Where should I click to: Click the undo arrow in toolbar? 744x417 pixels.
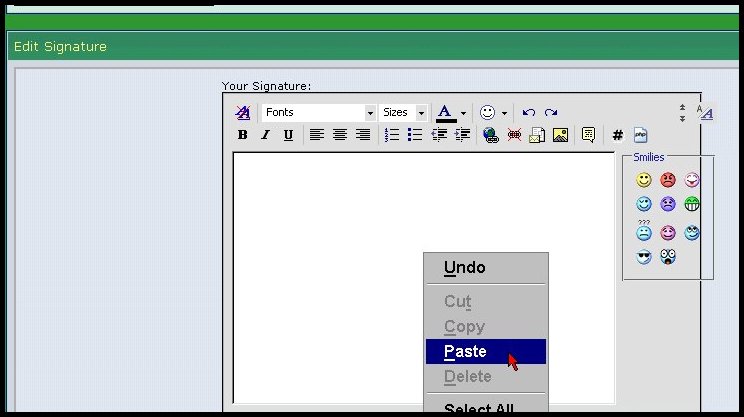(x=529, y=113)
